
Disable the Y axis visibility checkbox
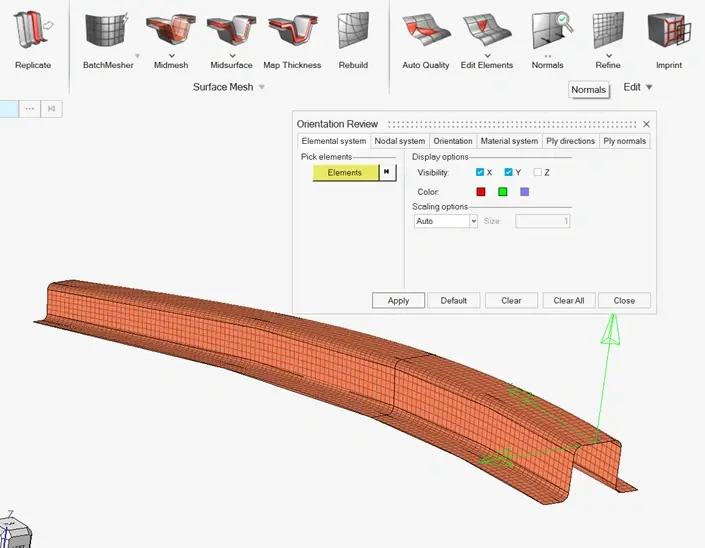point(508,173)
